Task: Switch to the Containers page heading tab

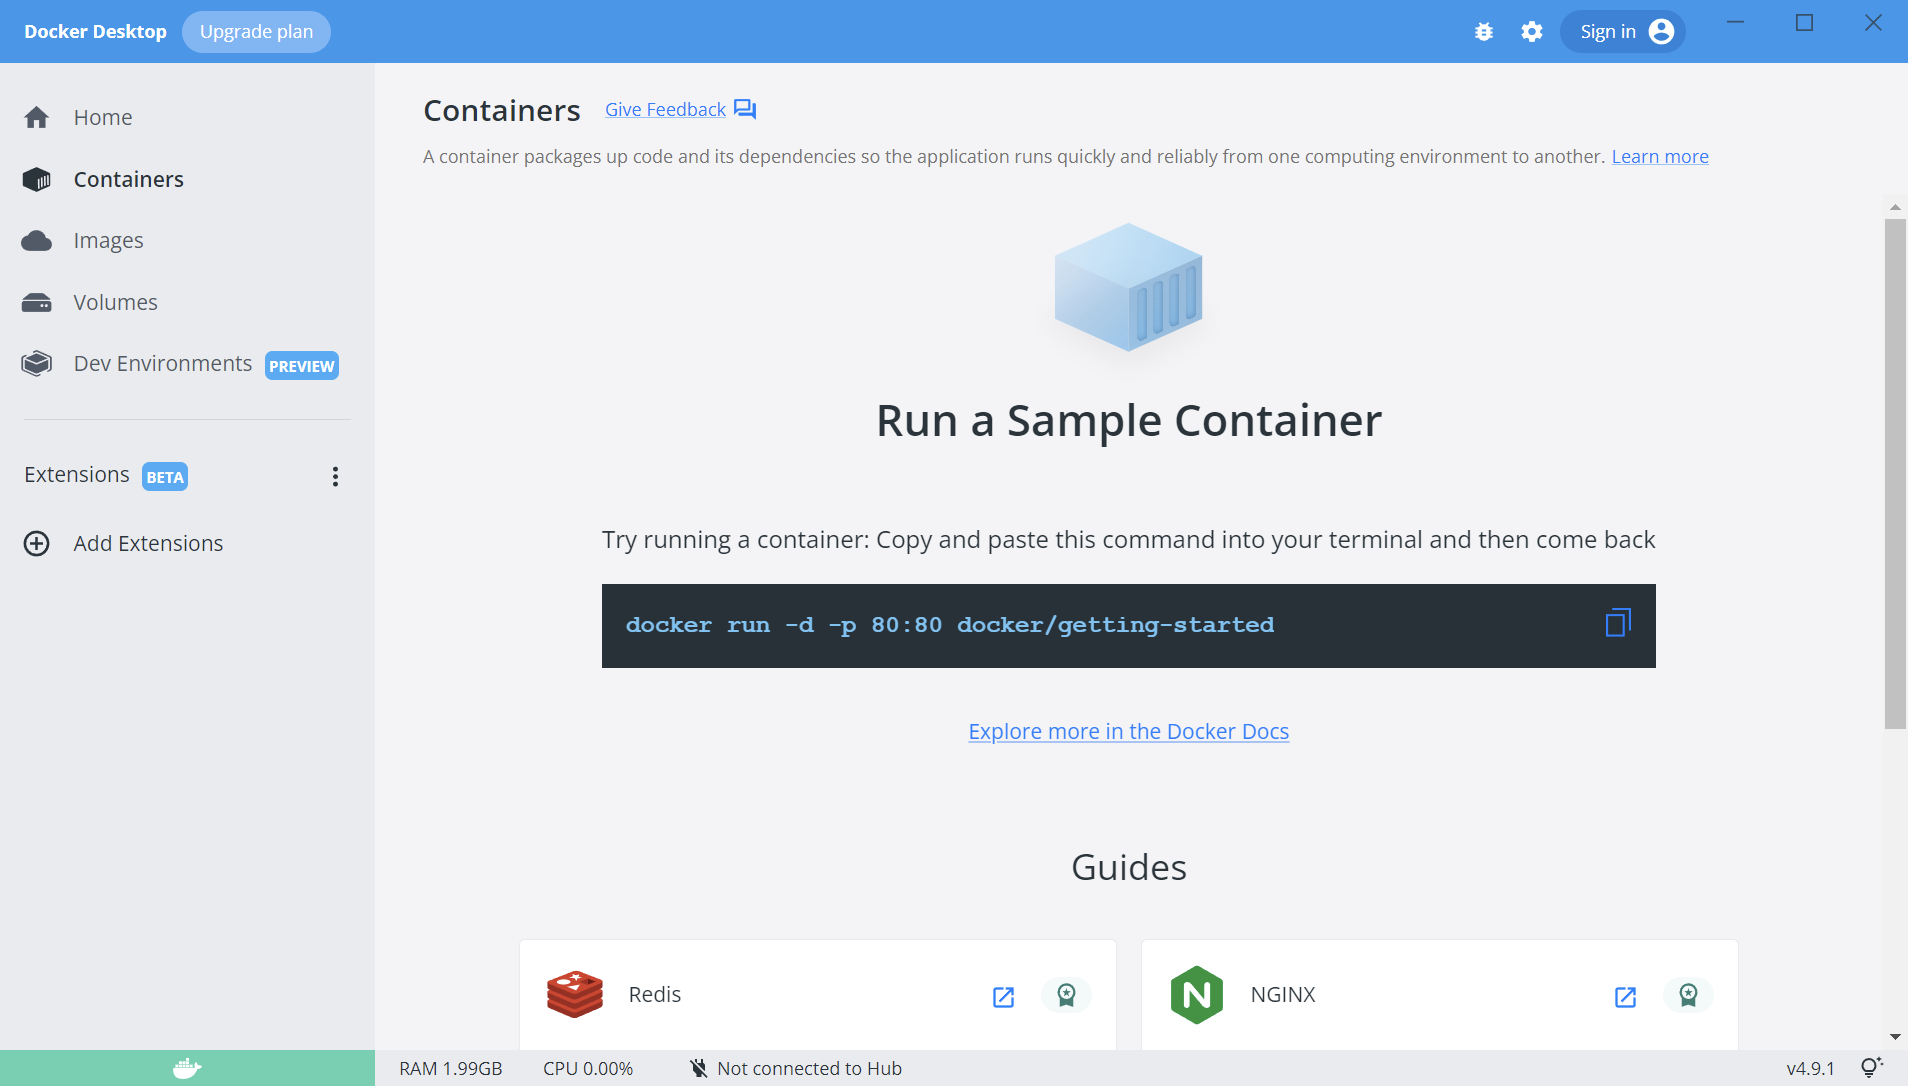Action: pyautogui.click(x=502, y=110)
